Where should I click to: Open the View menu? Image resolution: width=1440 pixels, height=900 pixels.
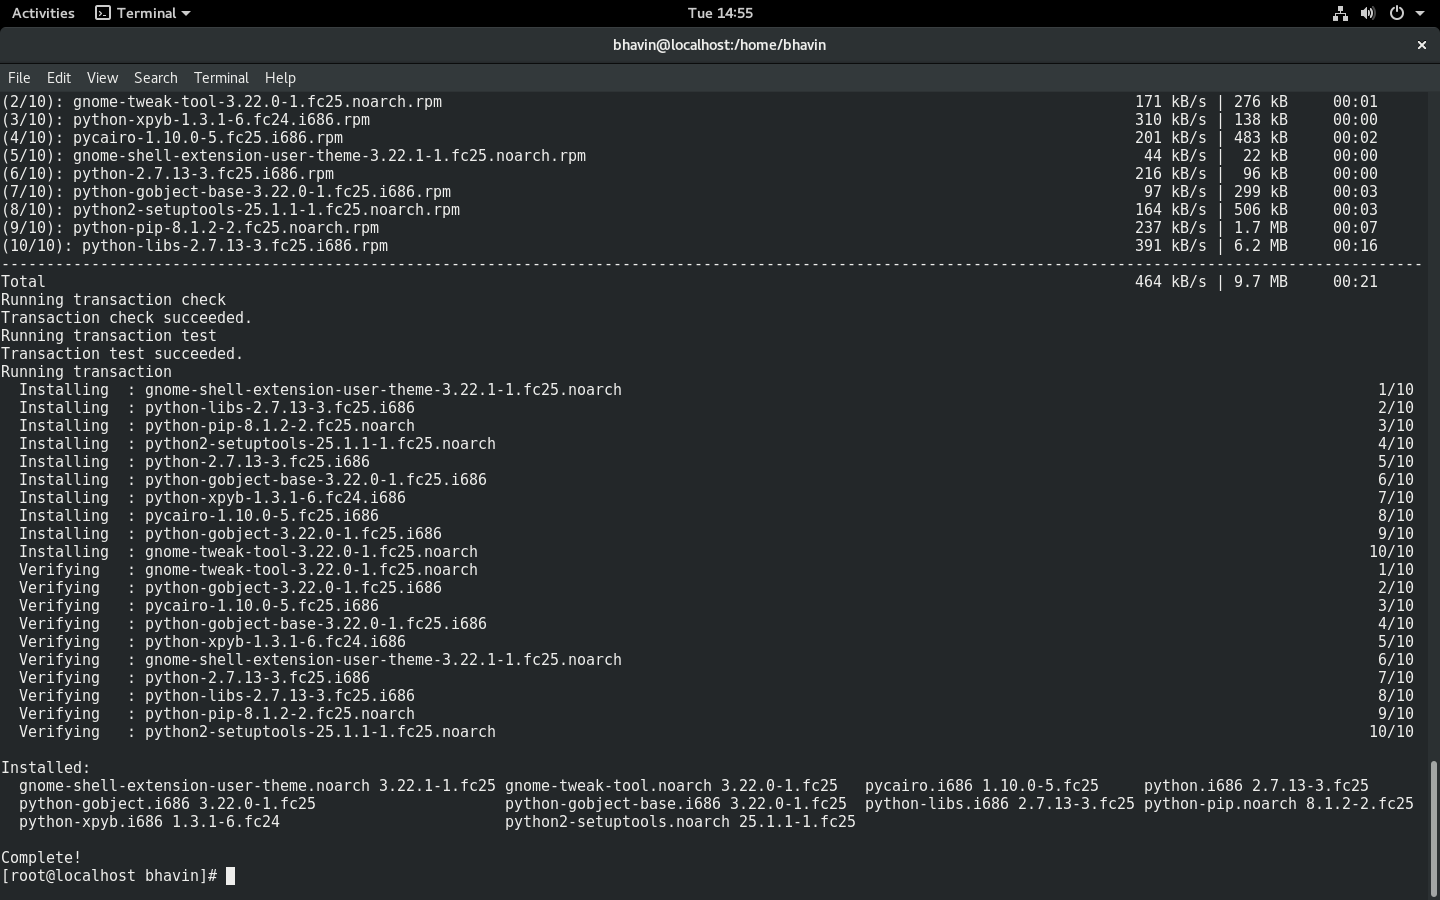pyautogui.click(x=101, y=77)
